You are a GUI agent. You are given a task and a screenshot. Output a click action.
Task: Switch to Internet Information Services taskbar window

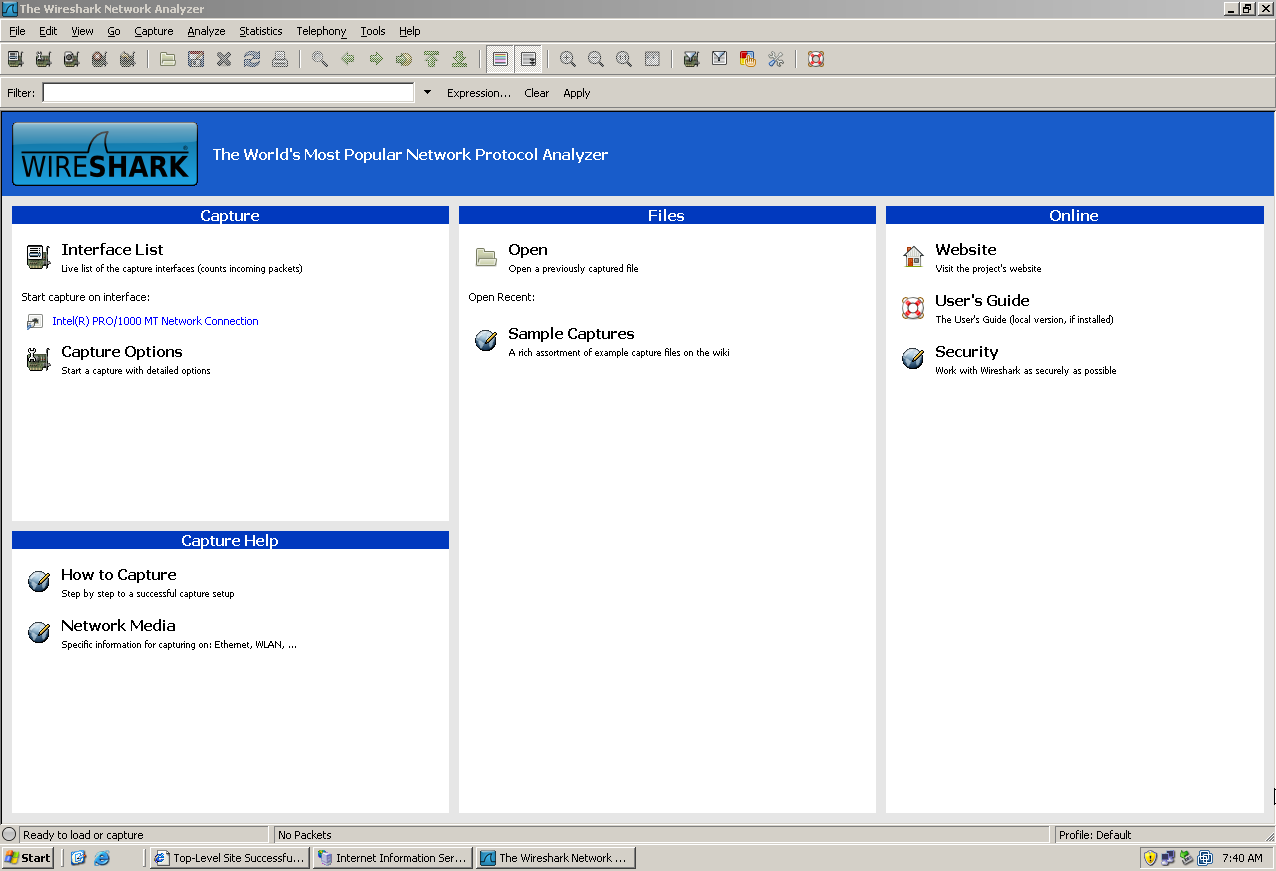(x=392, y=858)
